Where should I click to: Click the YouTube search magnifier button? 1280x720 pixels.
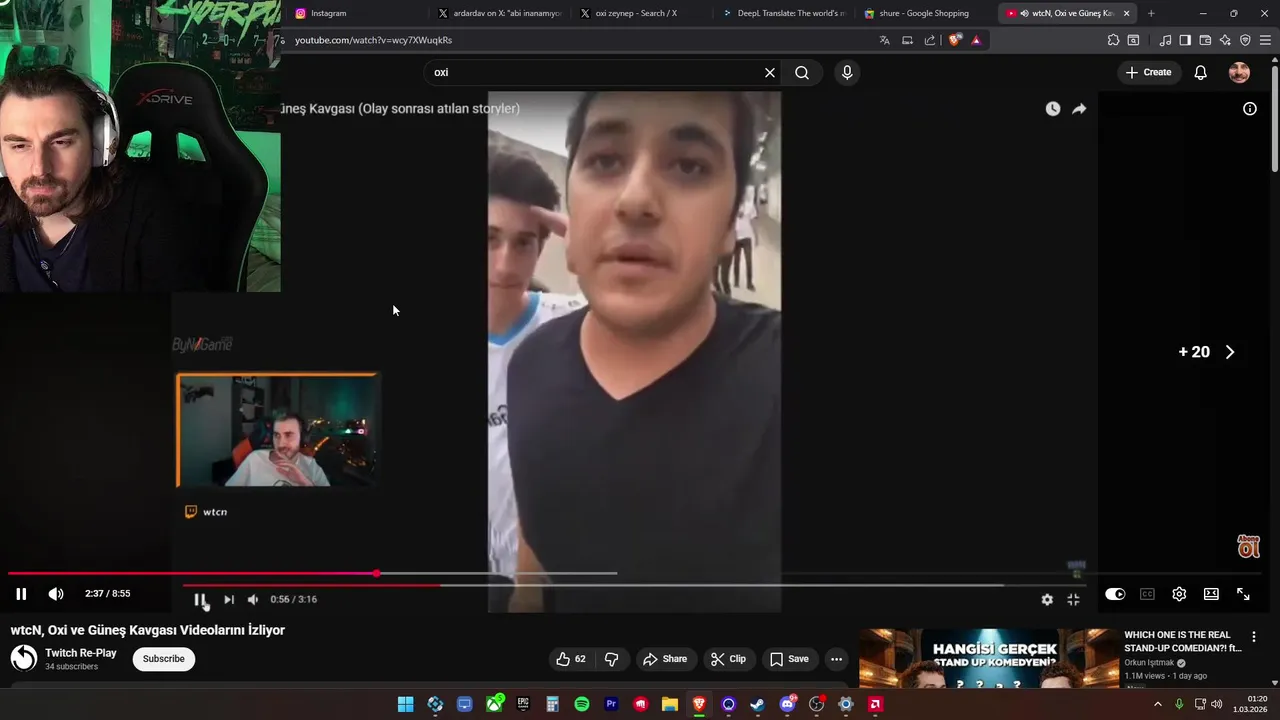coord(802,72)
